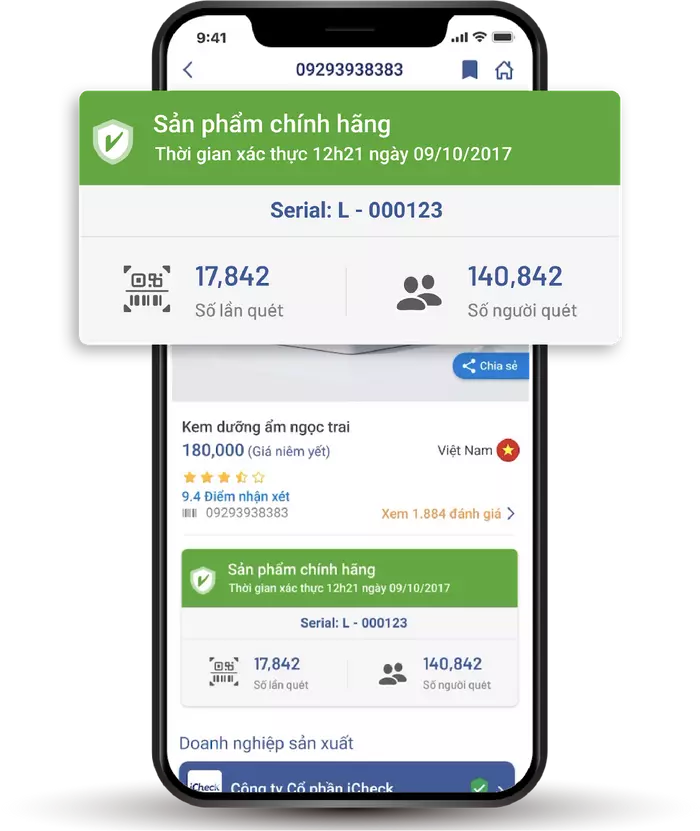Tap the small Sản phẩm chính hãng banner

(x=349, y=578)
